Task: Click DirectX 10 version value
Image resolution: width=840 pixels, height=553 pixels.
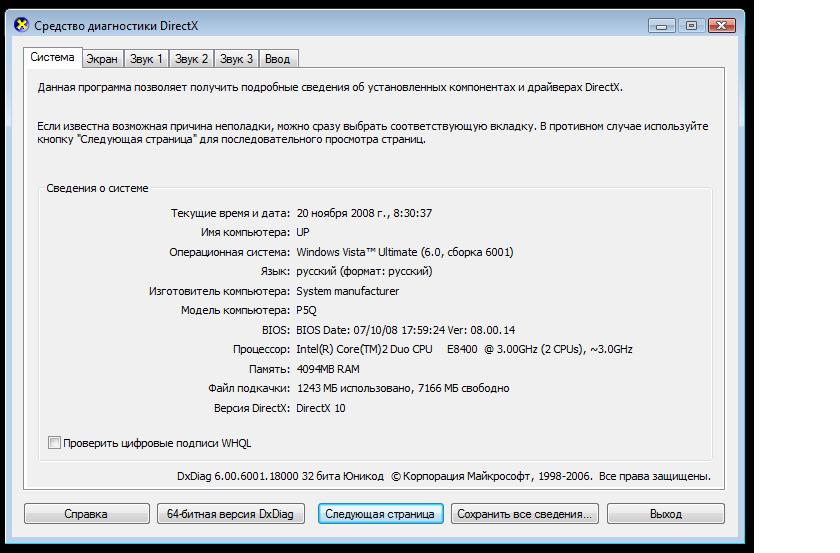Action: click(x=321, y=408)
